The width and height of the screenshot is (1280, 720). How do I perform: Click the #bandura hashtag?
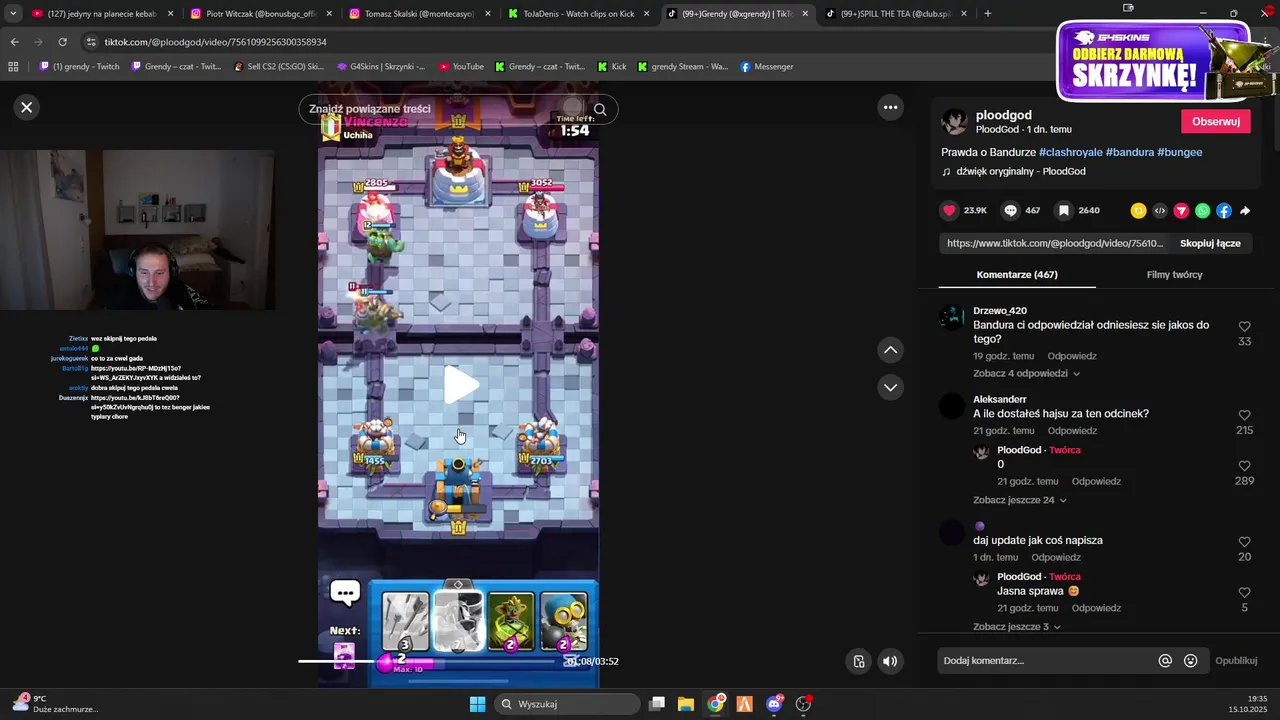(x=1130, y=152)
